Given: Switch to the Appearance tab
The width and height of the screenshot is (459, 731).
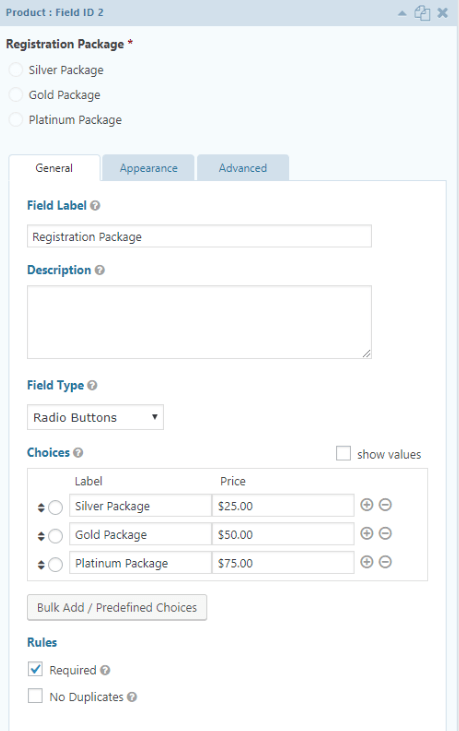Looking at the screenshot, I should pyautogui.click(x=149, y=168).
